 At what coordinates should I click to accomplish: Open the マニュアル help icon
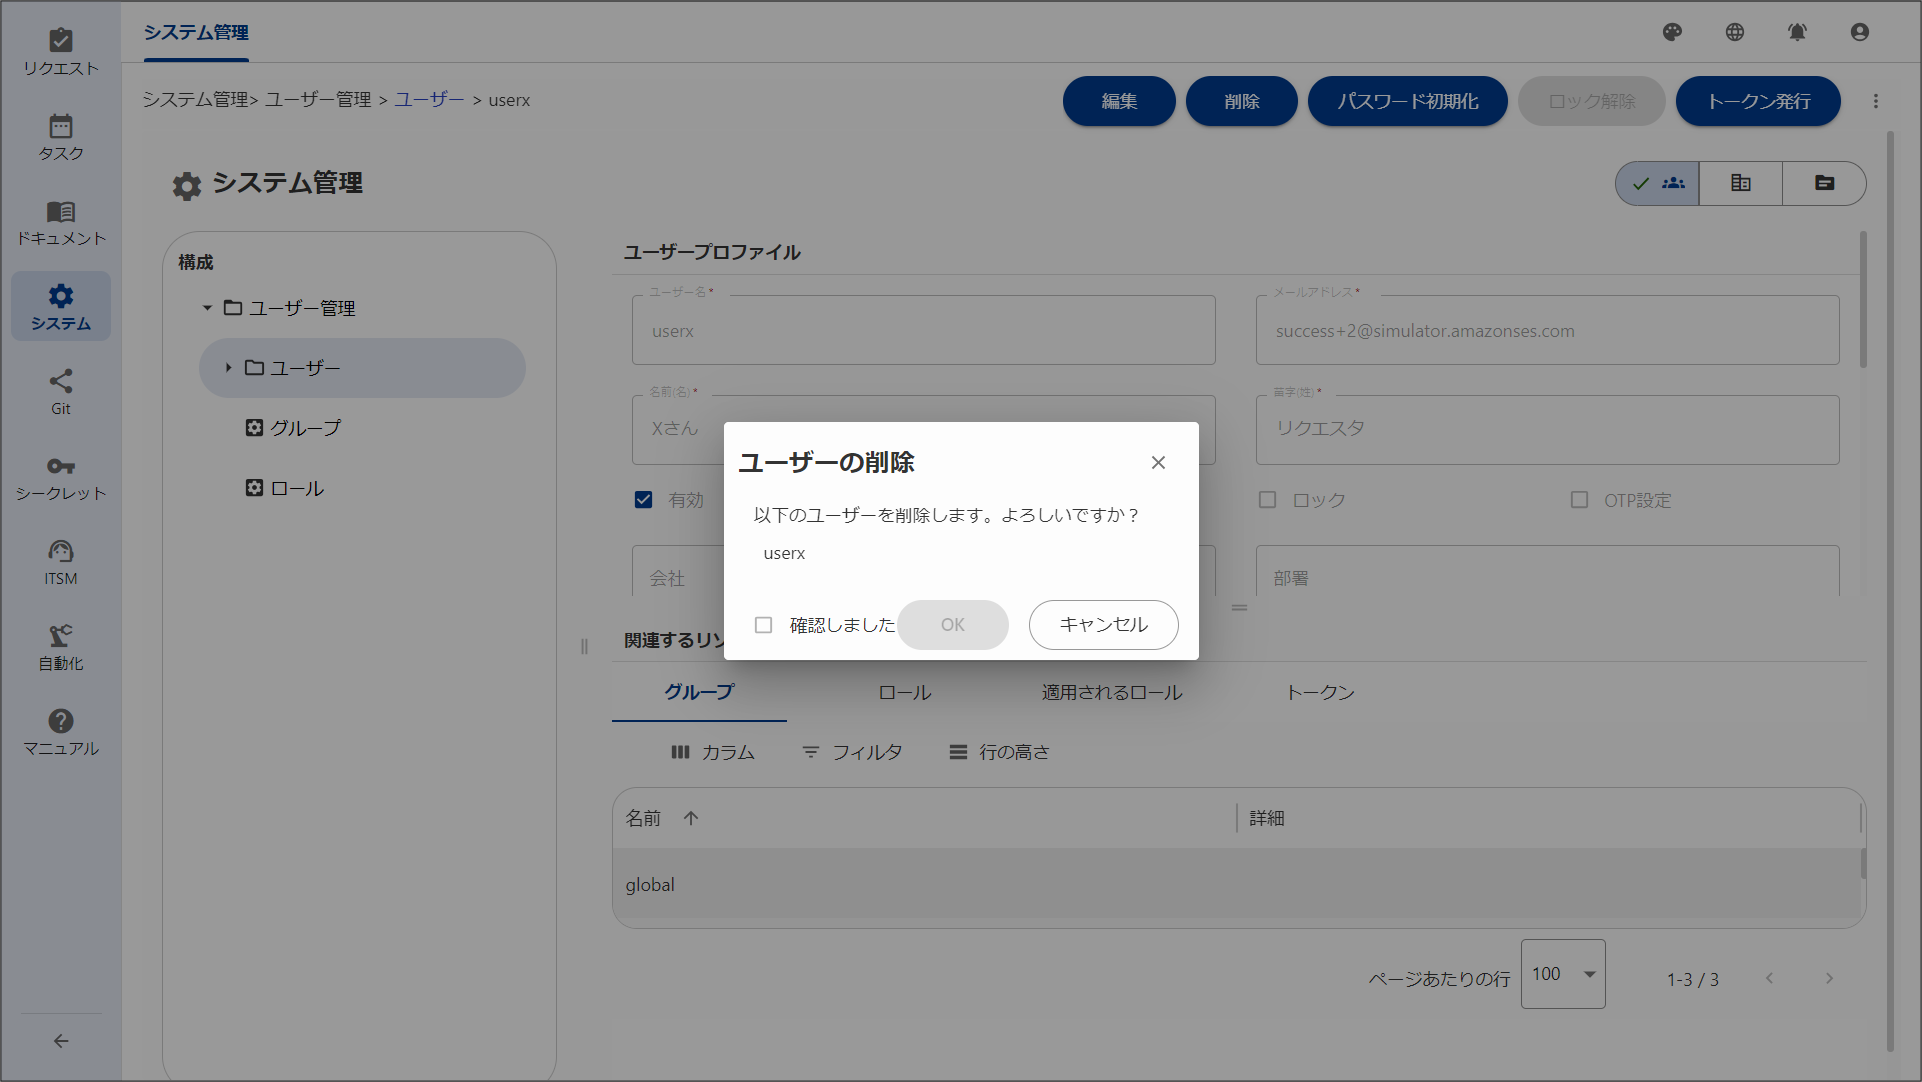61,732
